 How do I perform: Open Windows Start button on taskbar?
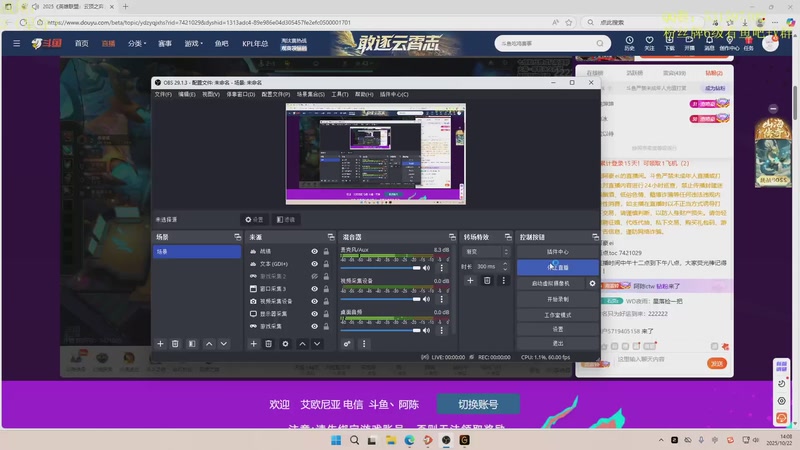click(336, 440)
